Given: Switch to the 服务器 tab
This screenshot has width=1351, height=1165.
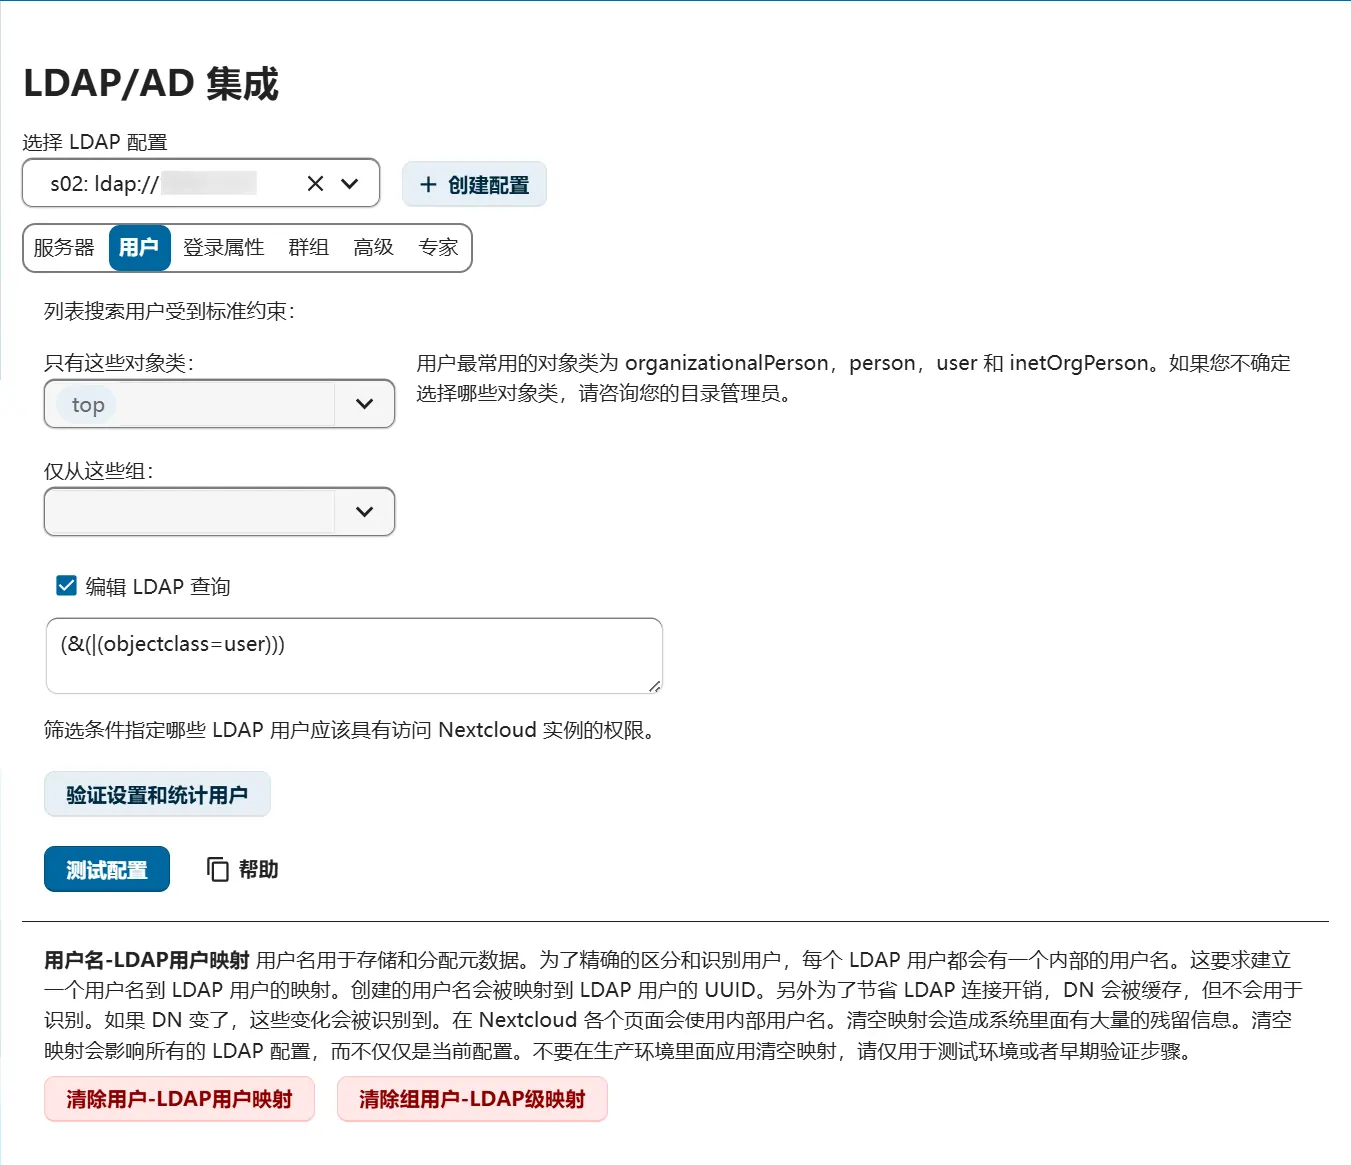Looking at the screenshot, I should point(64,248).
